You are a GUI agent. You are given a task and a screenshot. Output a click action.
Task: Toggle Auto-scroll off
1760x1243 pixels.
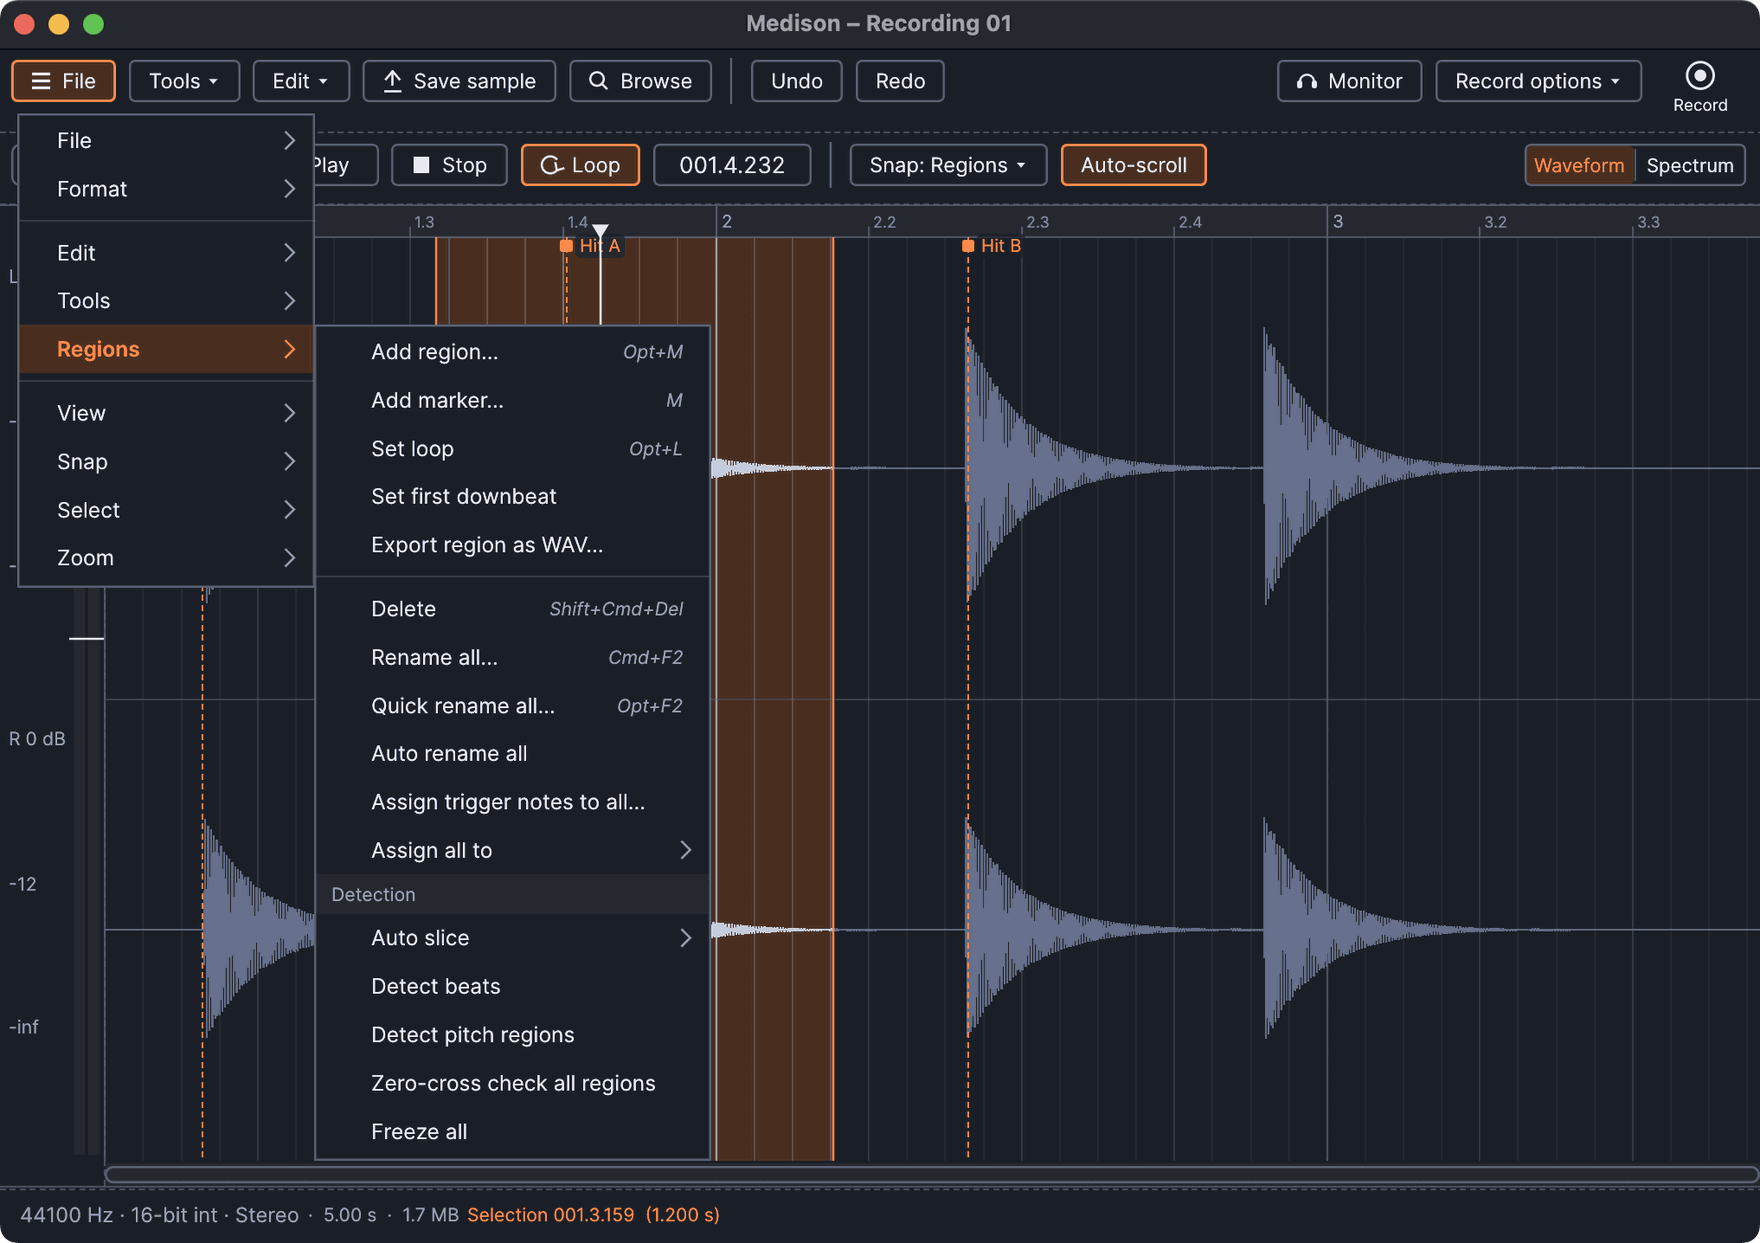pyautogui.click(x=1133, y=165)
